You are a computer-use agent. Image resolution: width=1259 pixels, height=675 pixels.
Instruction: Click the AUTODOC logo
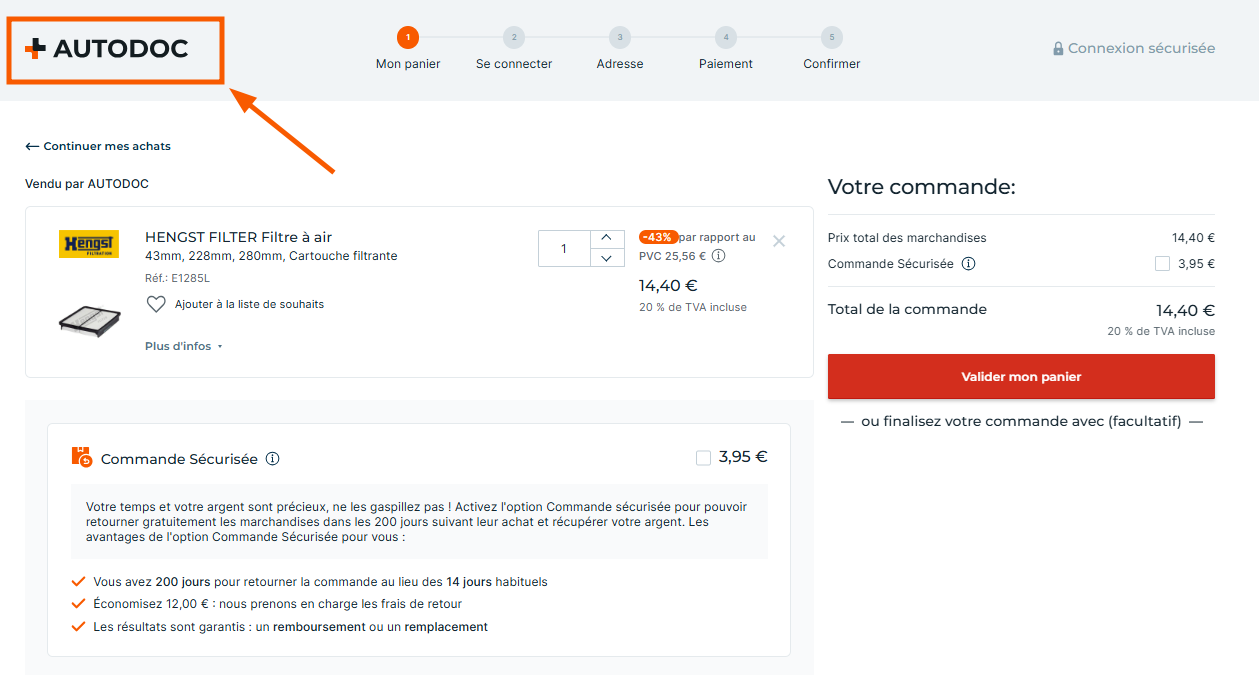pos(107,48)
